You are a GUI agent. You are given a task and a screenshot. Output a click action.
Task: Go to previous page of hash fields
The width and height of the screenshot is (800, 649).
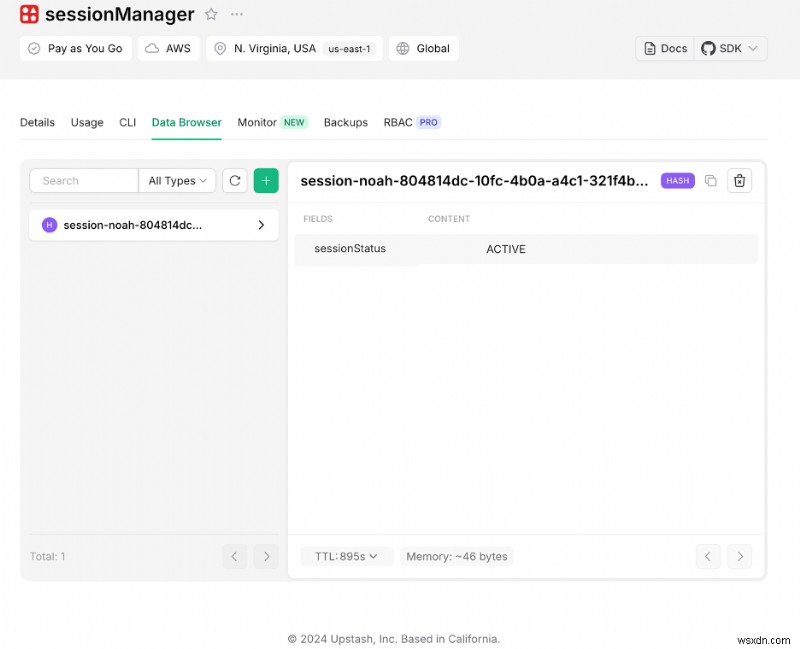point(708,556)
